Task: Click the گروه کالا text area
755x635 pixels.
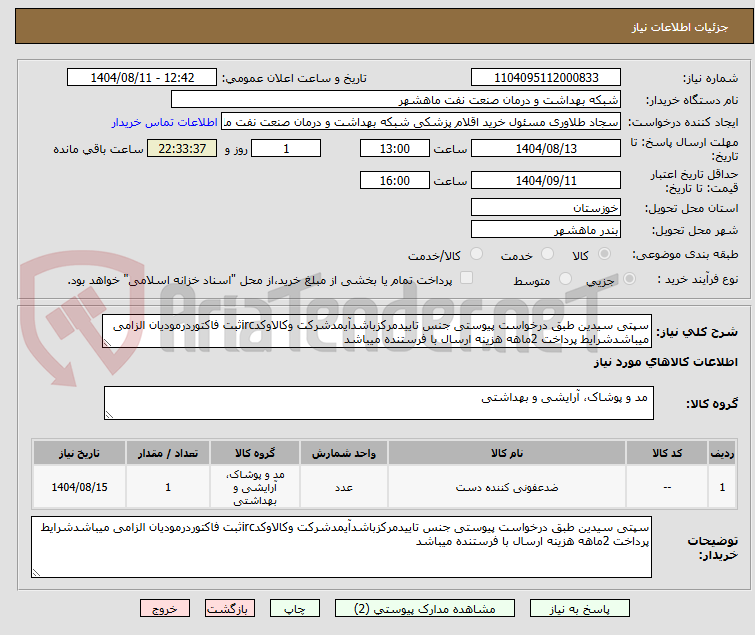Action: [x=378, y=403]
